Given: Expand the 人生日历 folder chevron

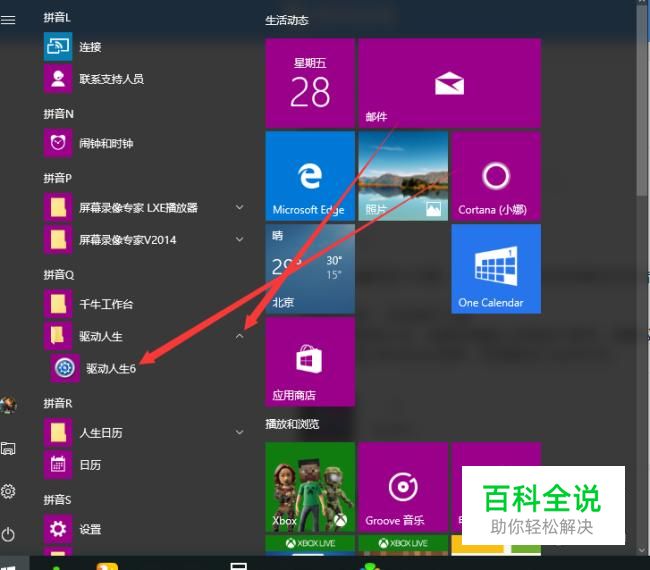Looking at the screenshot, I should pos(240,432).
